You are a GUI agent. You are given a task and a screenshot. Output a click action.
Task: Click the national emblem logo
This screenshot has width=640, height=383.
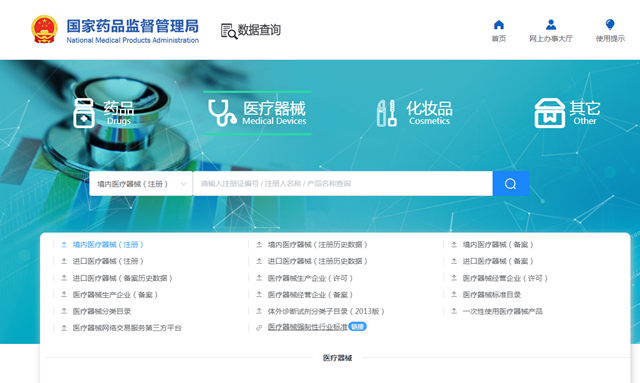pos(44,29)
